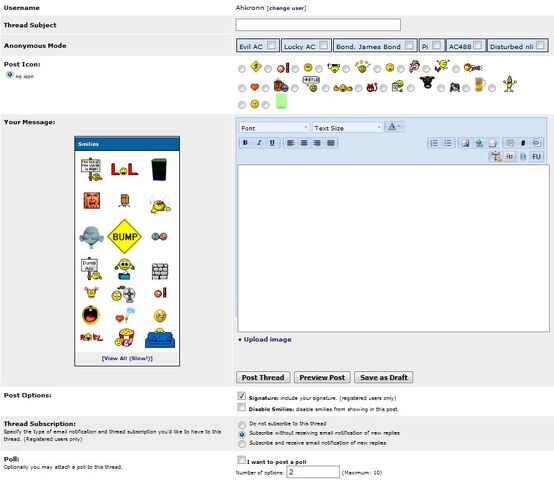Open the Text Size dropdown
This screenshot has height=480, width=554.
pyautogui.click(x=347, y=128)
